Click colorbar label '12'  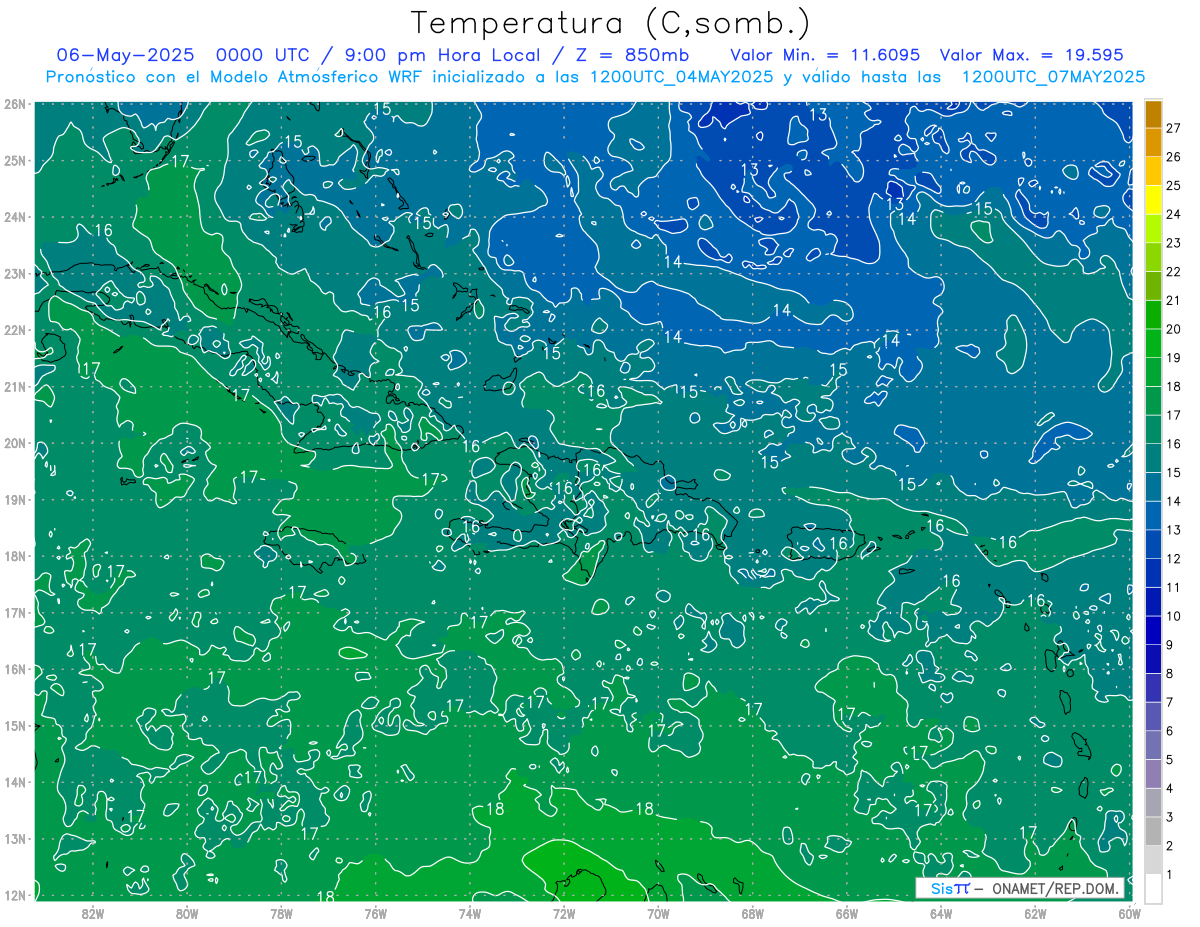1174,558
